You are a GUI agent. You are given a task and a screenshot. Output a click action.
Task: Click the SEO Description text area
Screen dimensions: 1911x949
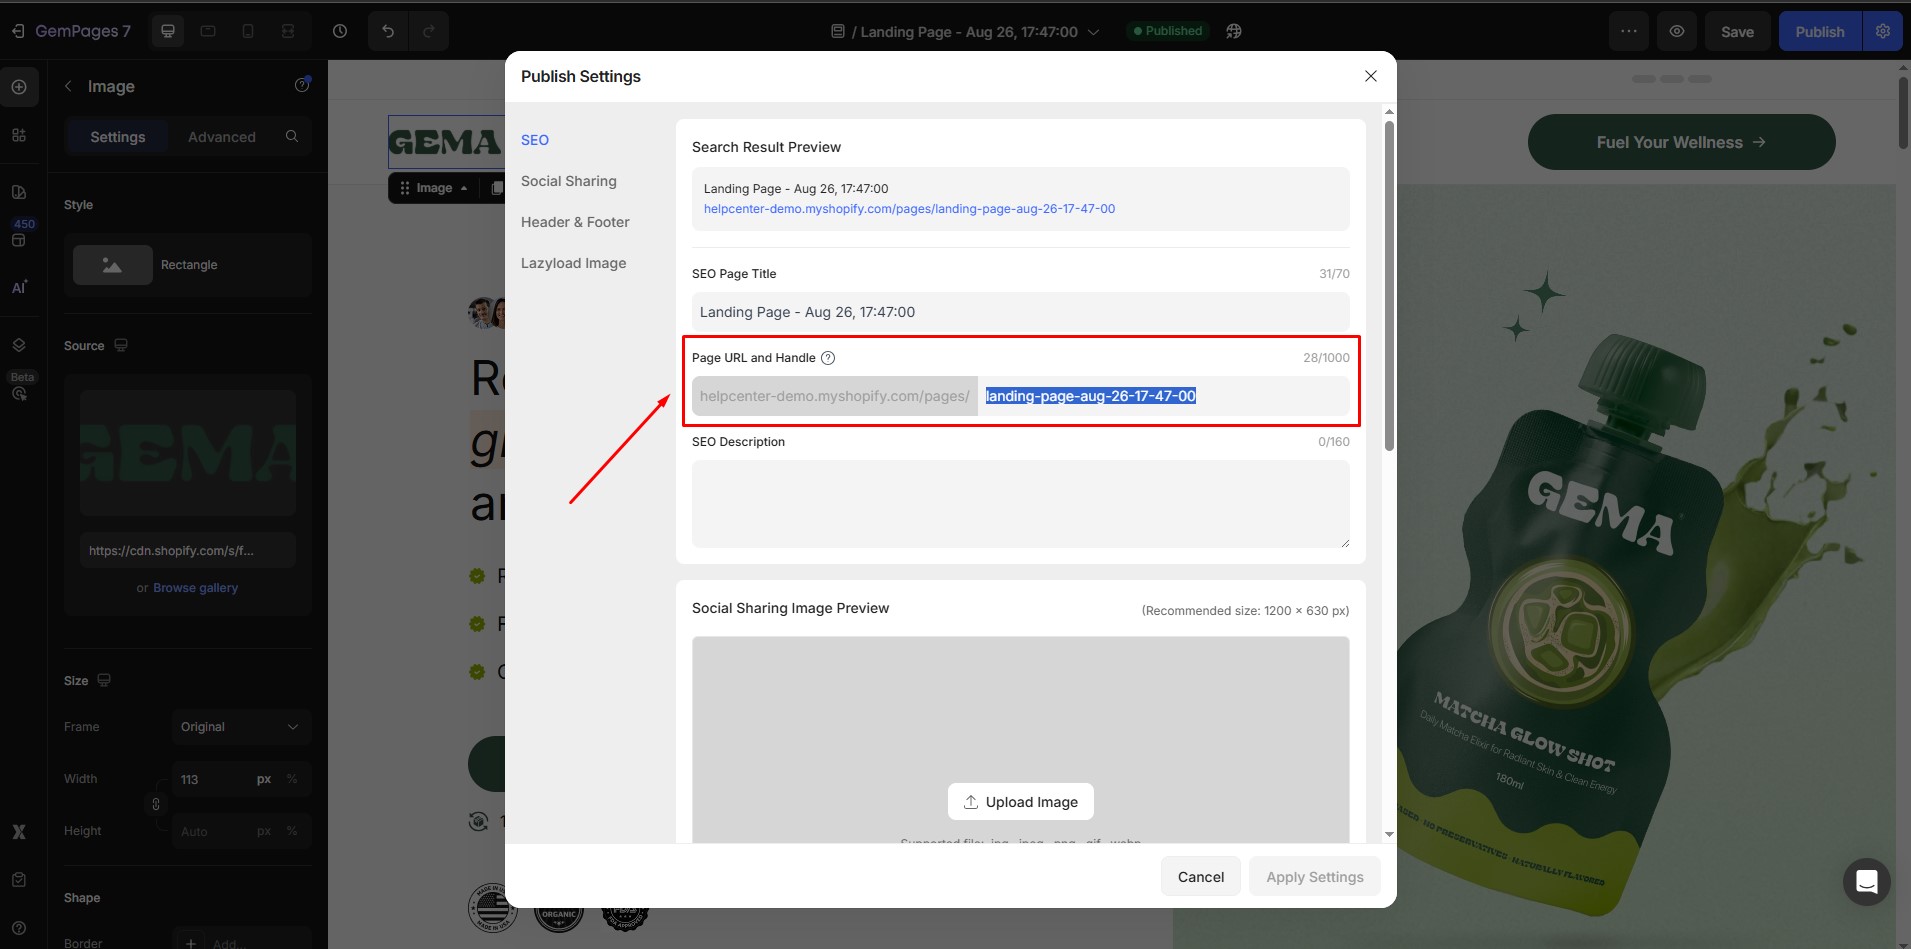click(x=1020, y=503)
